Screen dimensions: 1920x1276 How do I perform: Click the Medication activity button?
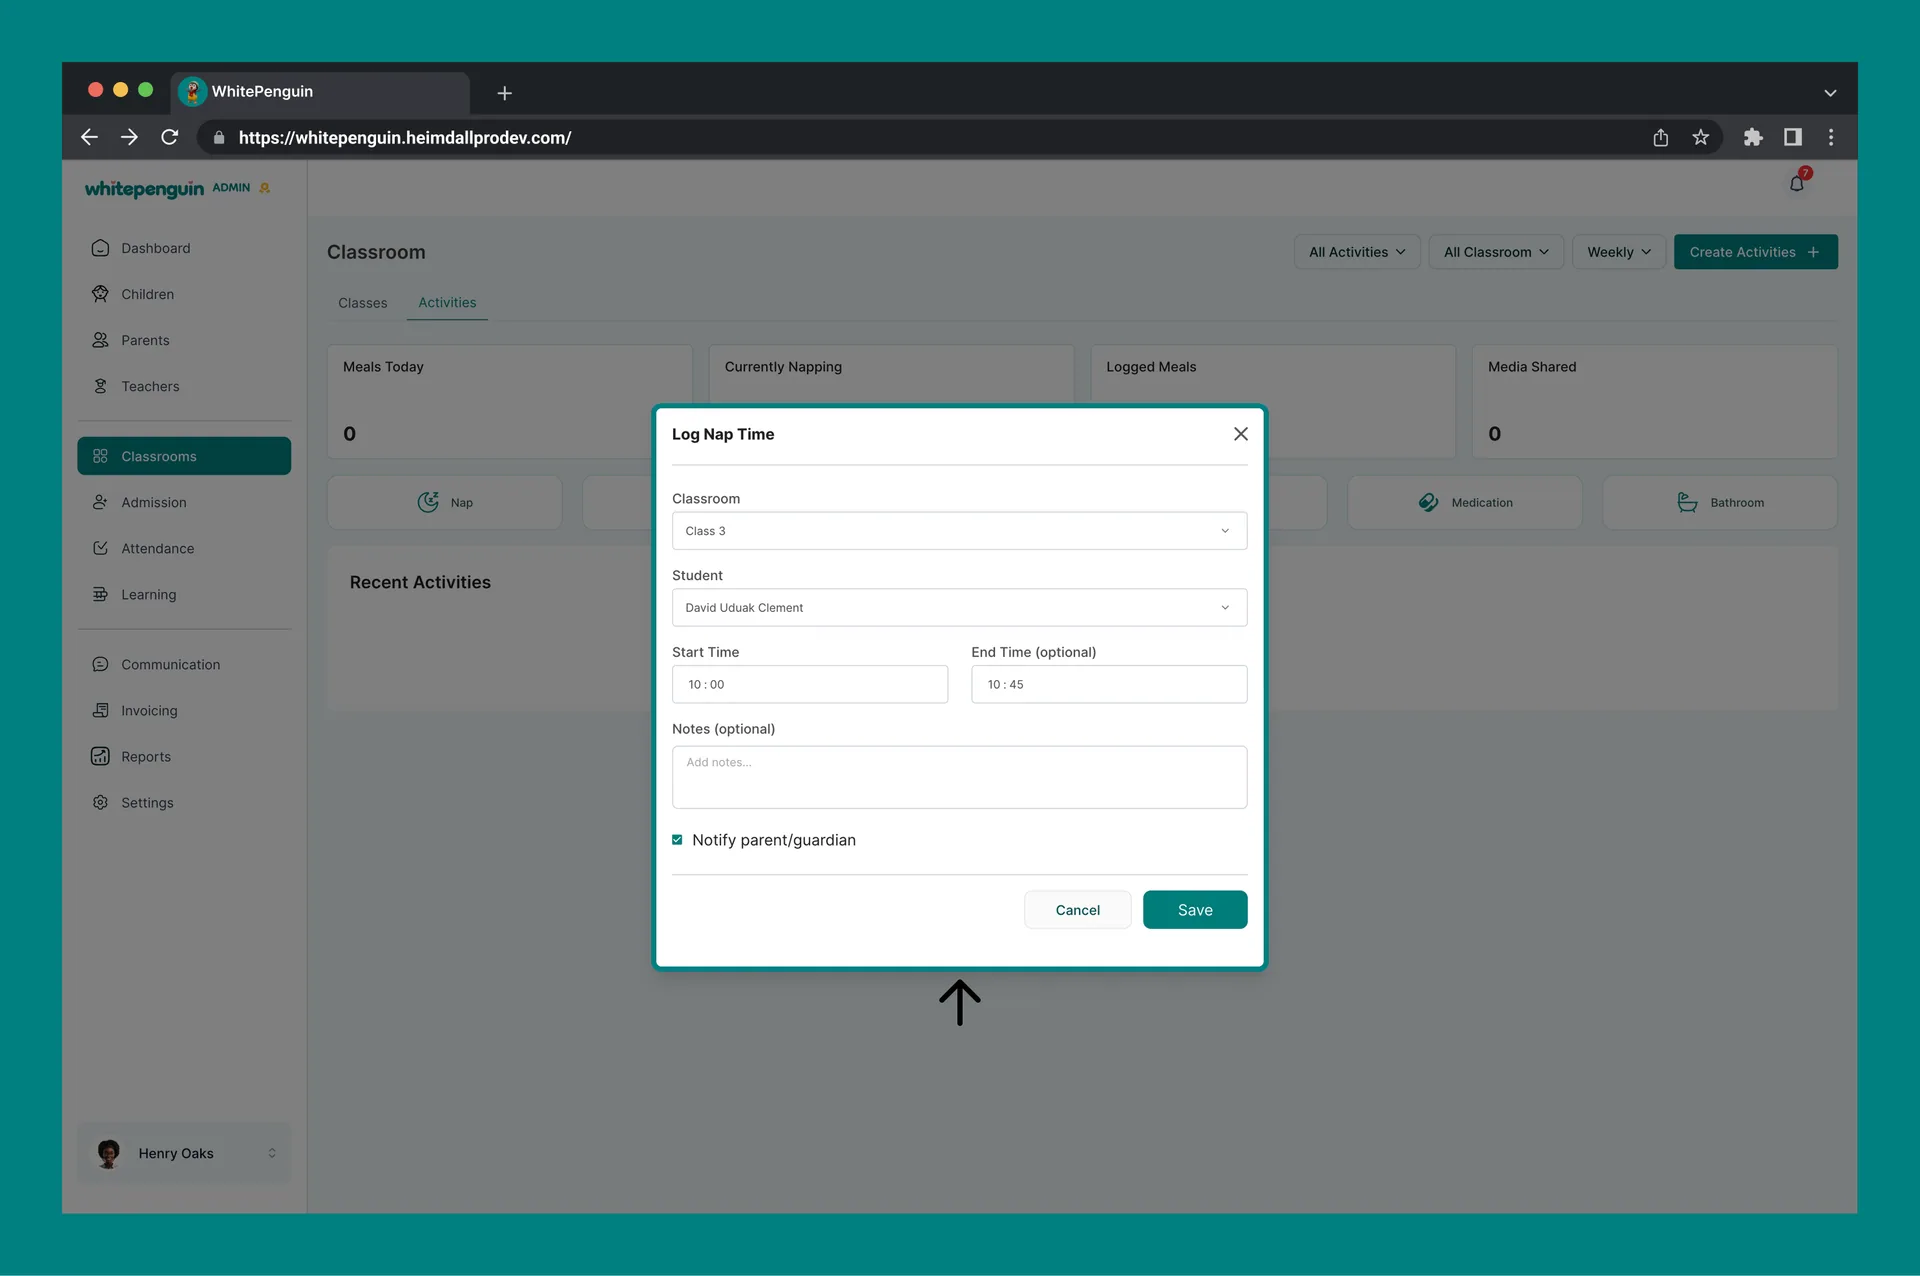(x=1464, y=502)
